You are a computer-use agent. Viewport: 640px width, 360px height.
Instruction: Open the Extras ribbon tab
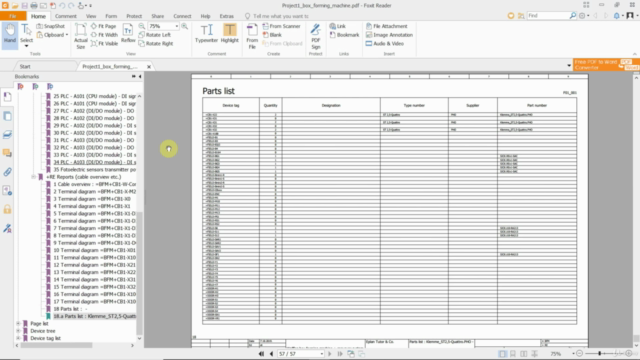tap(227, 16)
